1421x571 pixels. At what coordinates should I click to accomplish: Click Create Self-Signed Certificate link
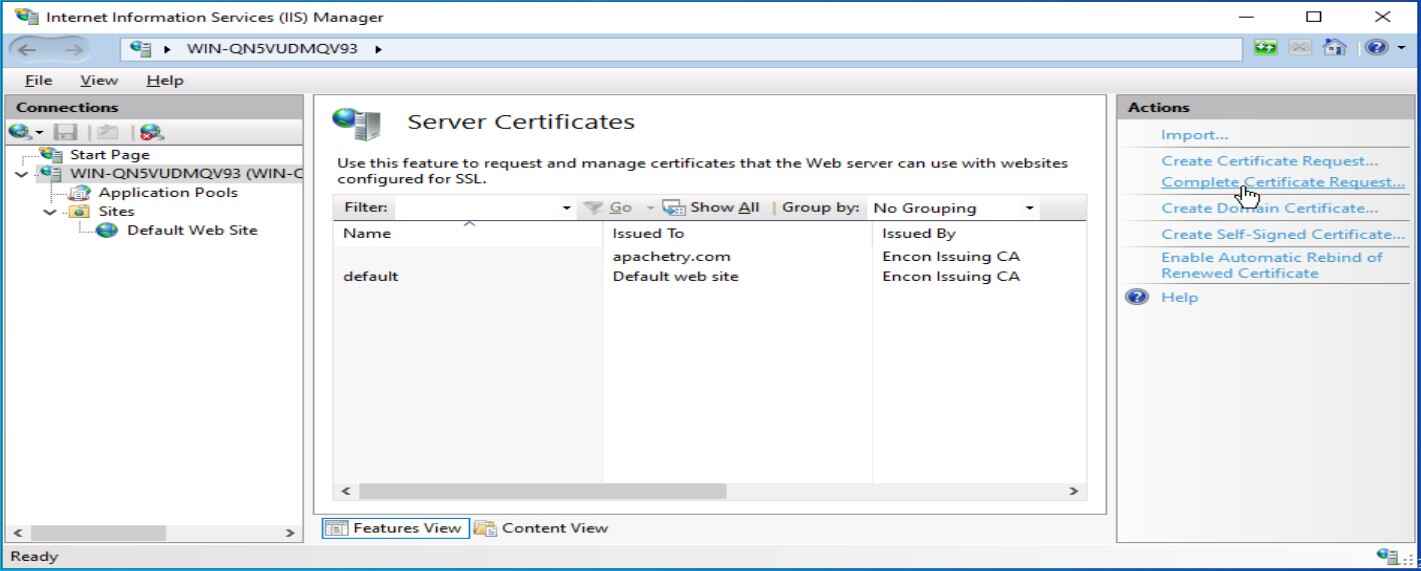coord(1283,234)
